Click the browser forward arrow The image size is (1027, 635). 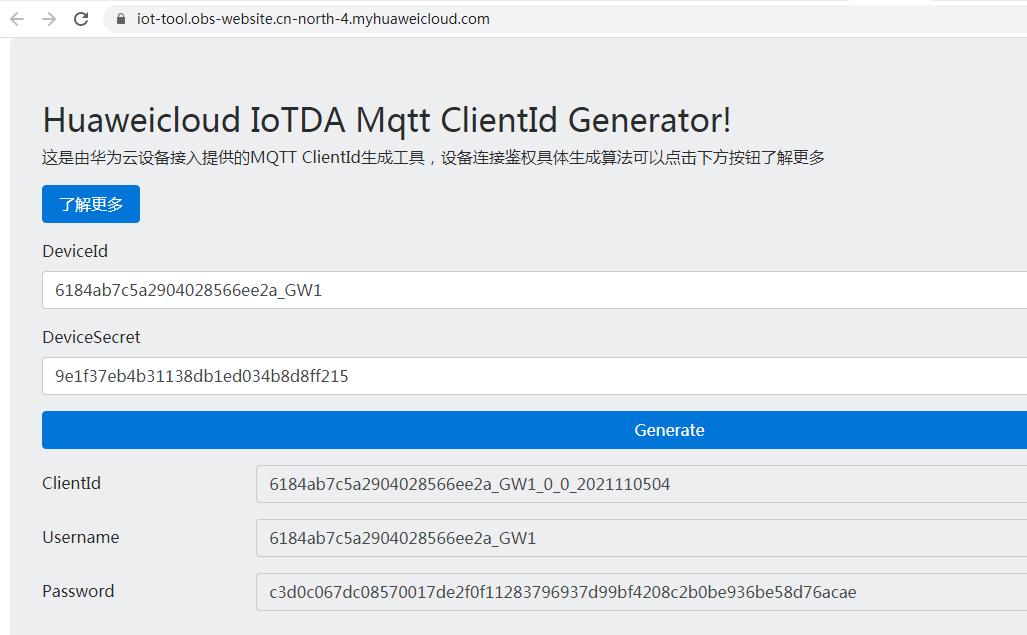click(x=49, y=19)
